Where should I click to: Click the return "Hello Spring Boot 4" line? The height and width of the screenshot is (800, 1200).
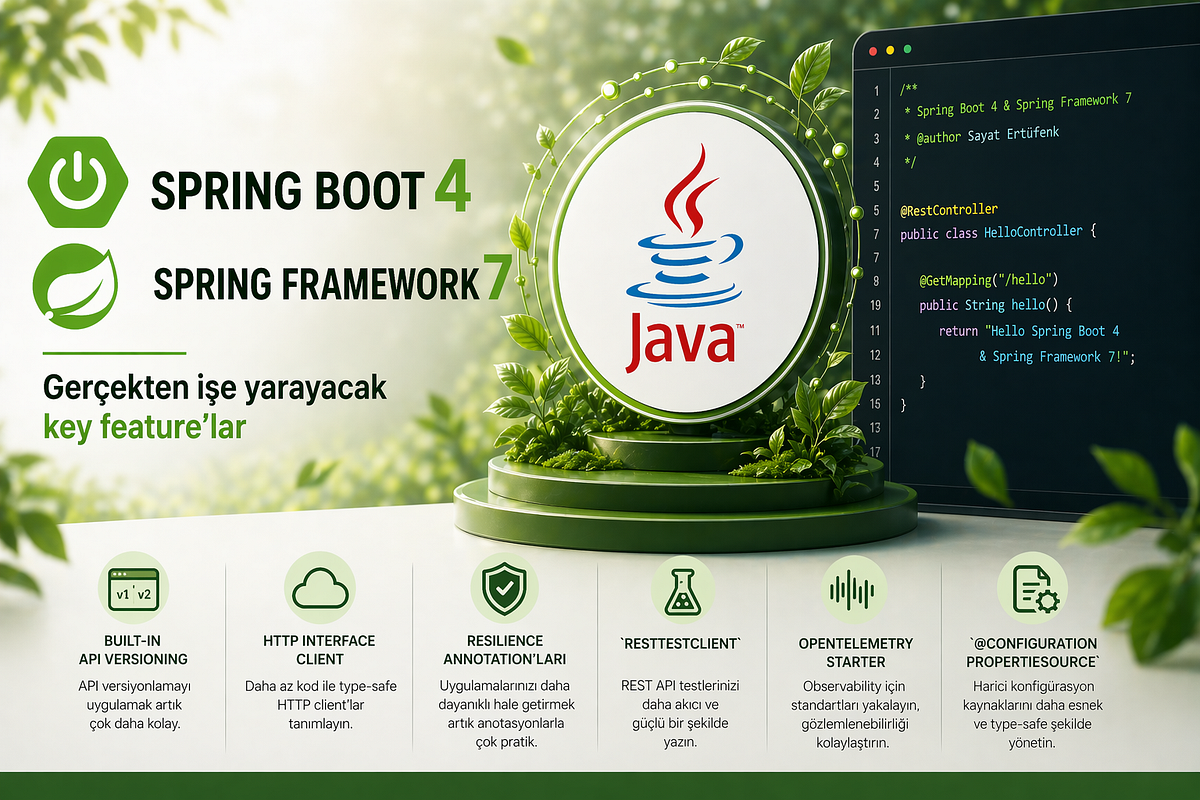click(x=1030, y=331)
